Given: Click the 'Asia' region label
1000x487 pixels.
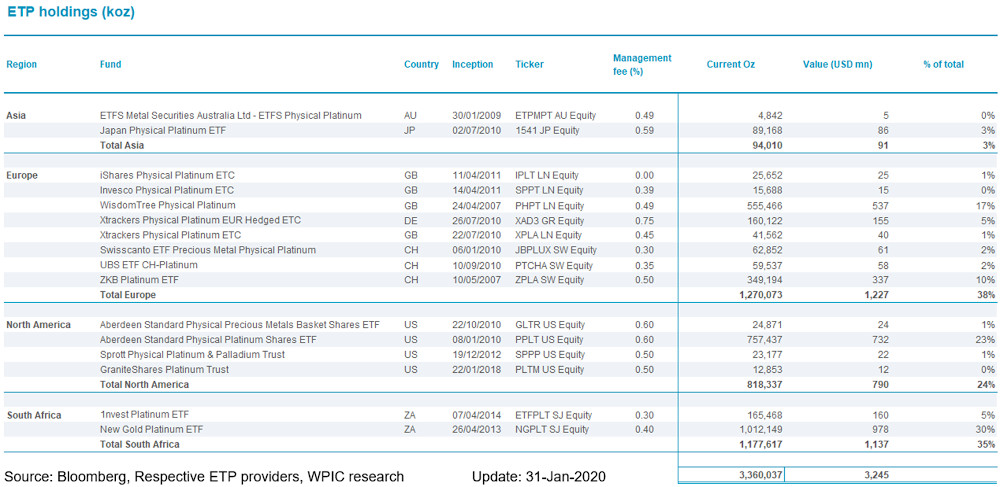Looking at the screenshot, I should click(x=16, y=115).
